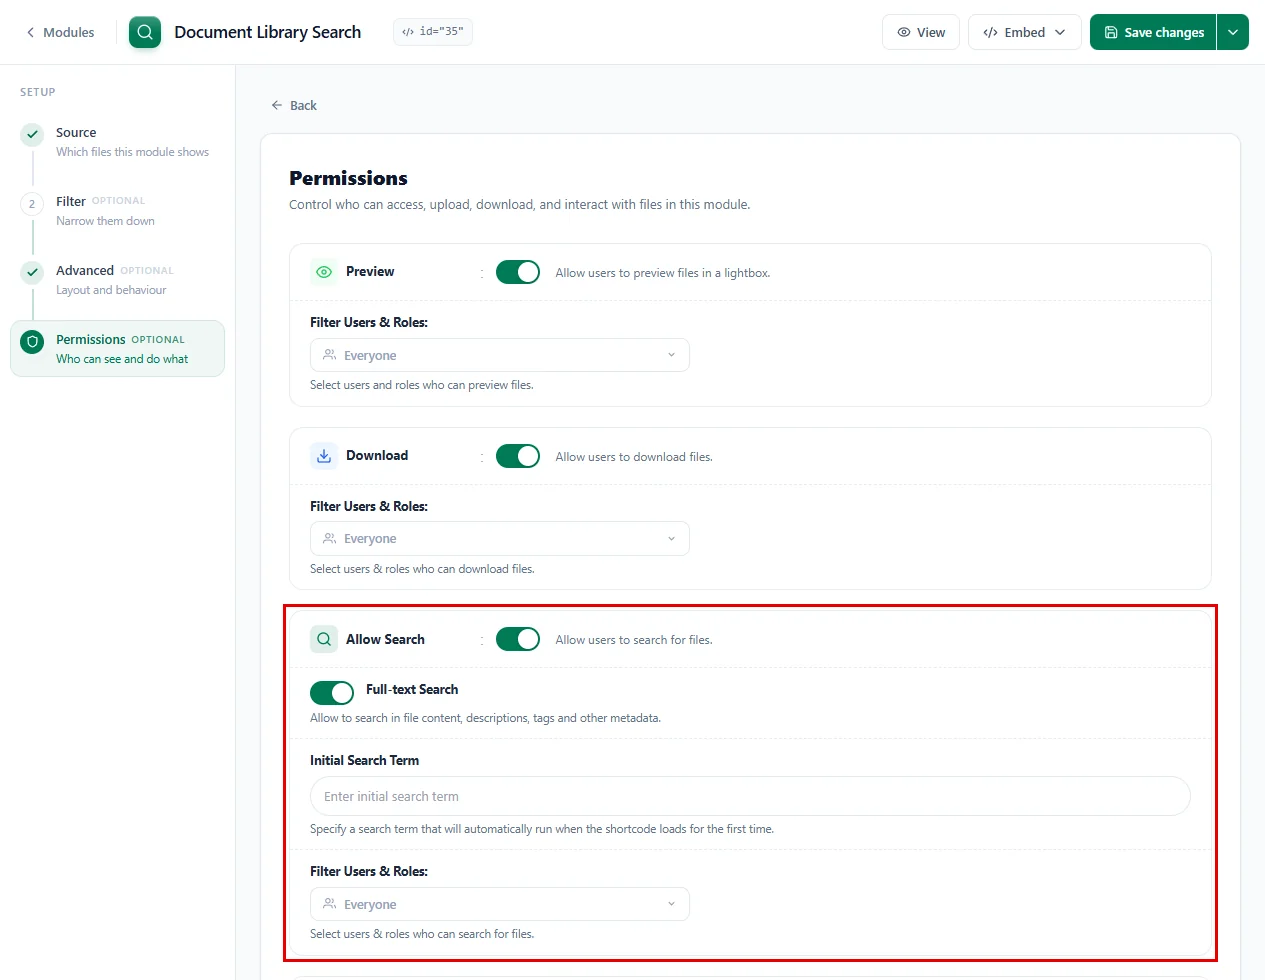Turn off the Download toggle
The image size is (1265, 980).
click(518, 456)
